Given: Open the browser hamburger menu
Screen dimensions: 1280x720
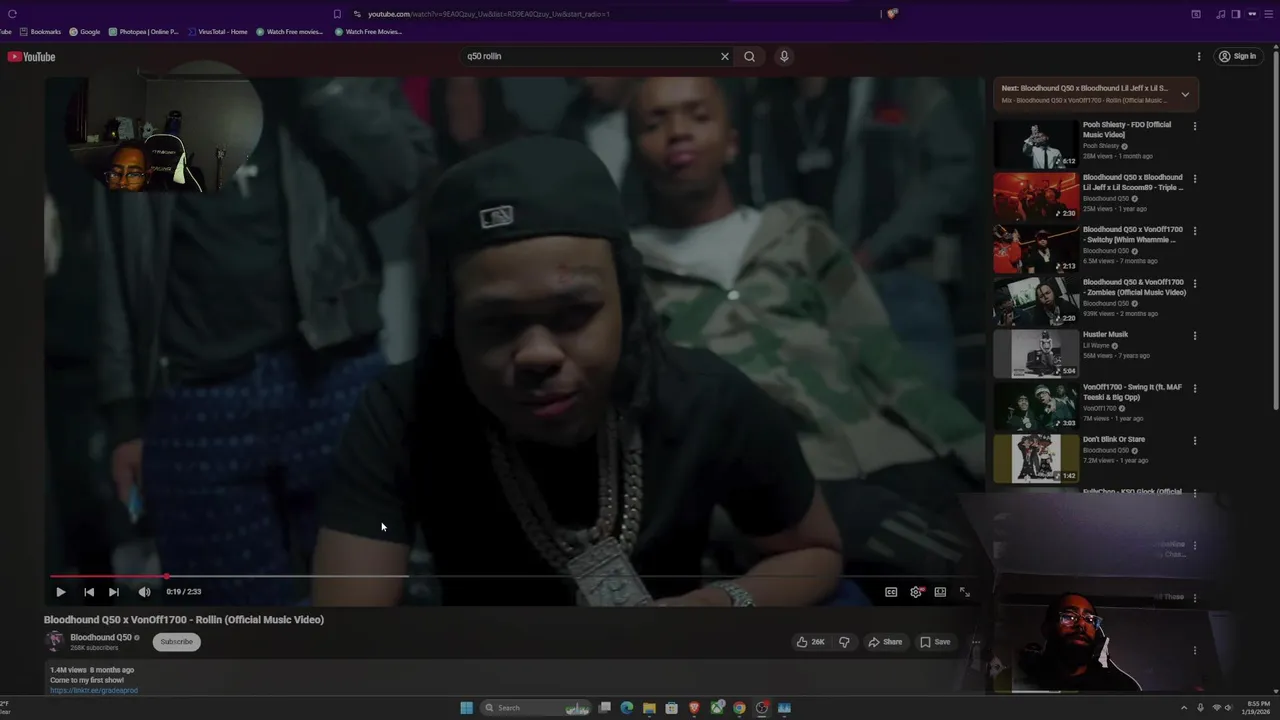Looking at the screenshot, I should click(x=1268, y=14).
